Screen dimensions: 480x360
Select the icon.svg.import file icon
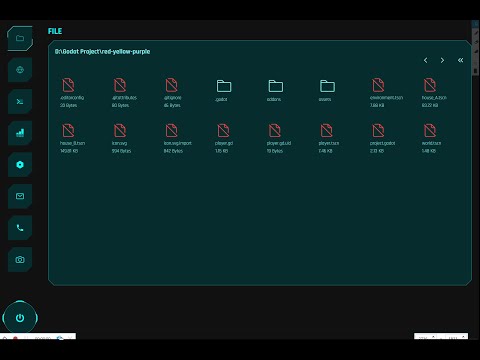(x=172, y=130)
